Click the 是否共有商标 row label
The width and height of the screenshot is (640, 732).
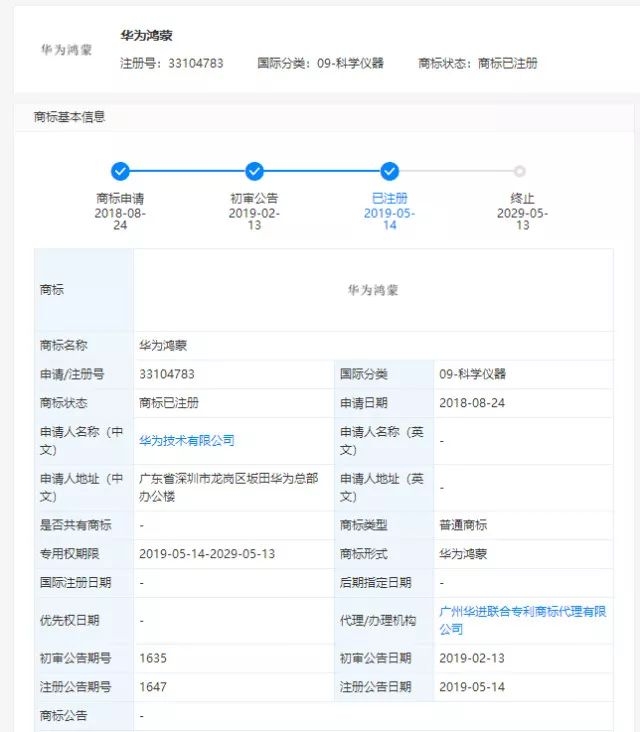coord(75,525)
